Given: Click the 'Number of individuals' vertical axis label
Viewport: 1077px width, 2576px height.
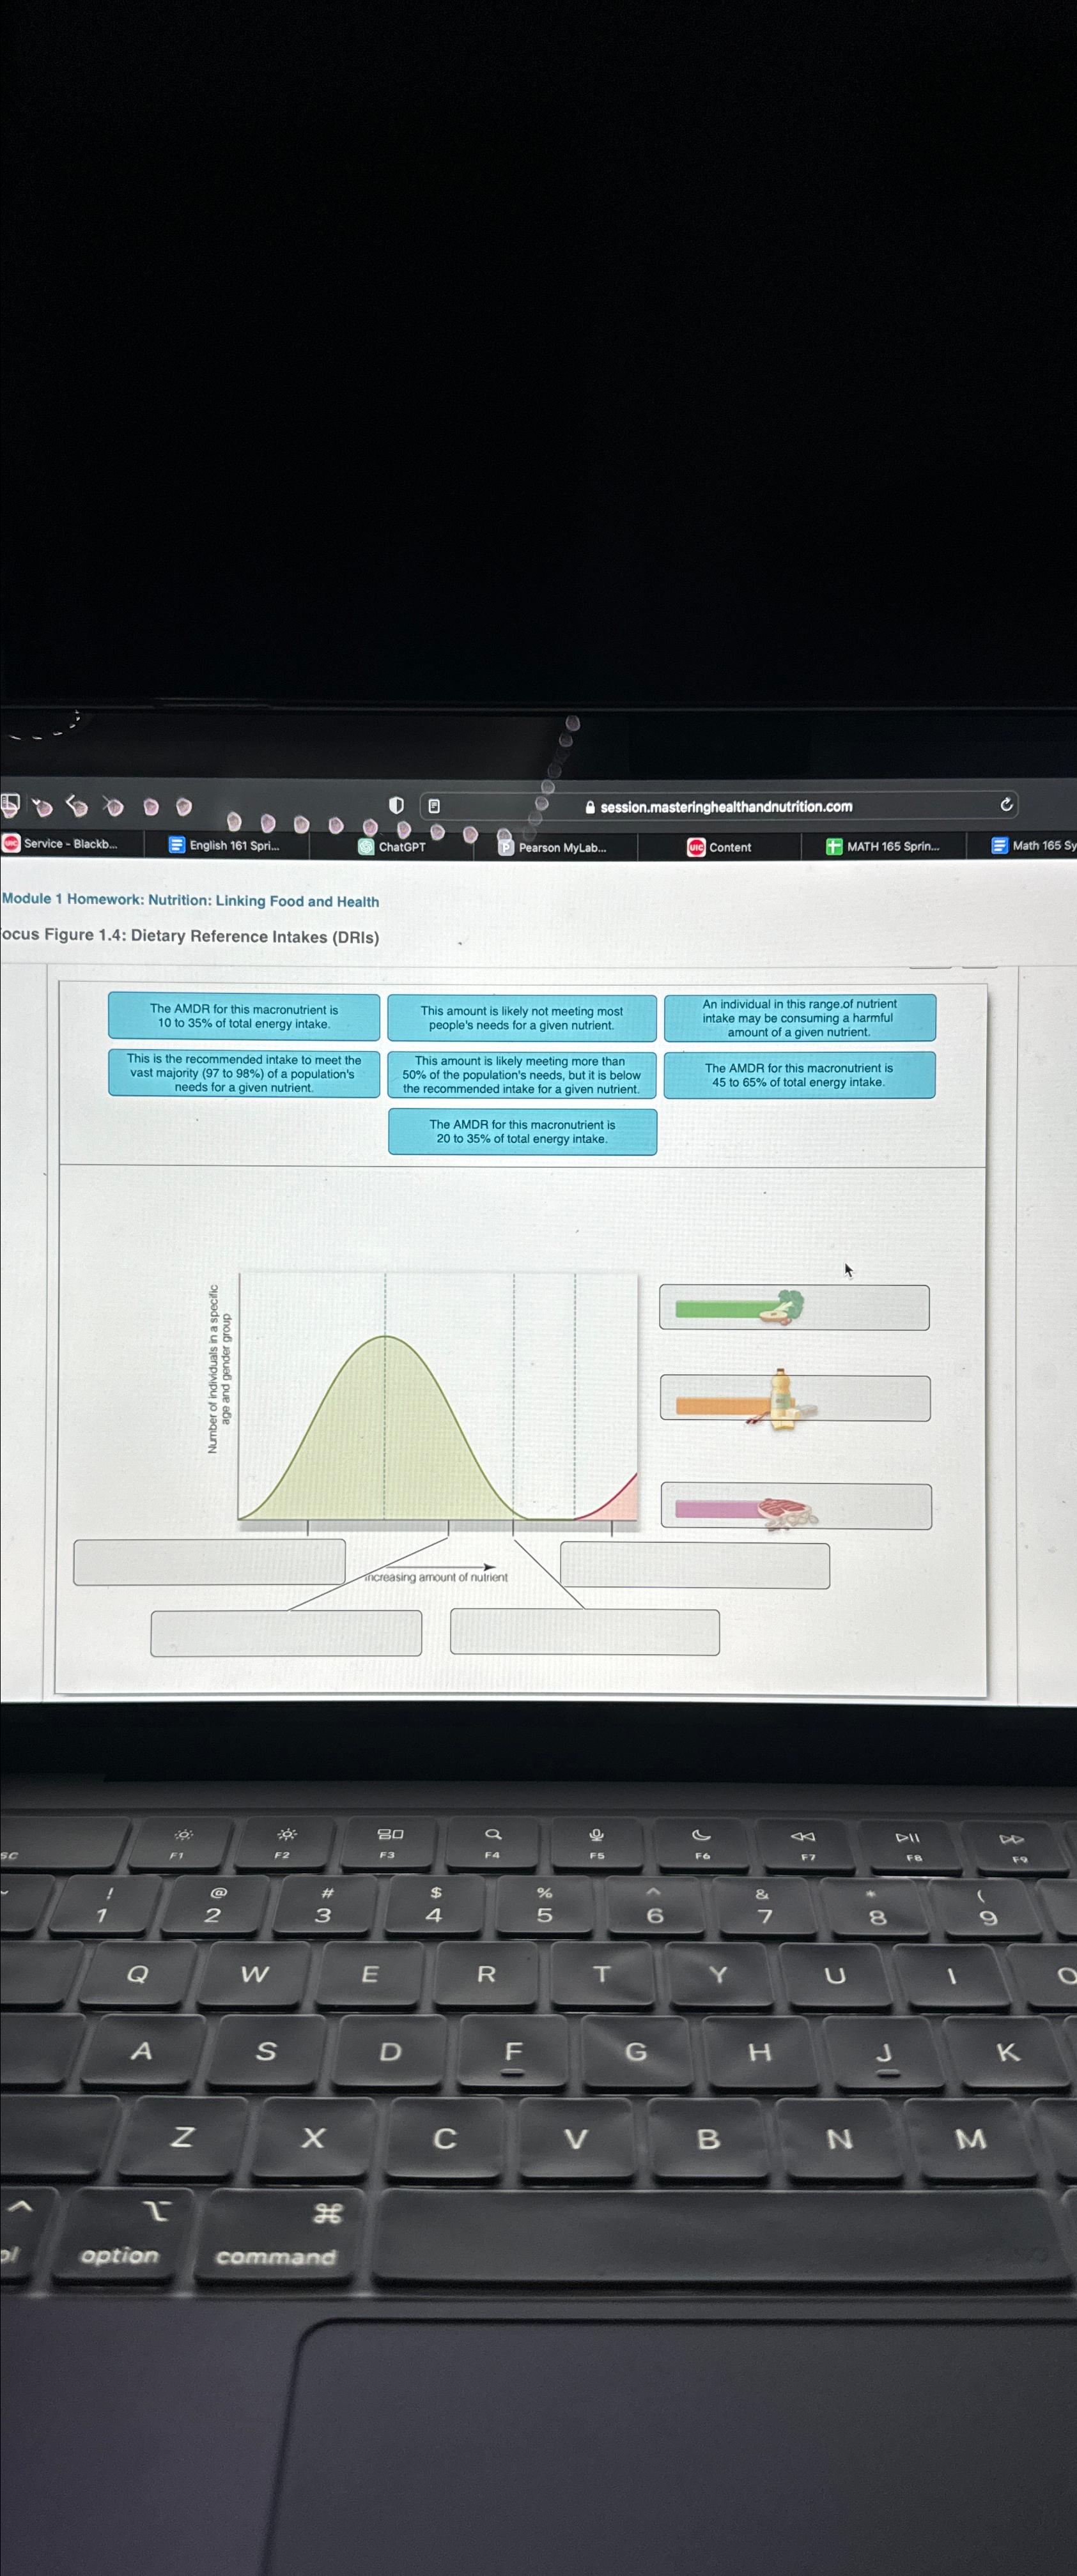Looking at the screenshot, I should click(x=219, y=1368).
